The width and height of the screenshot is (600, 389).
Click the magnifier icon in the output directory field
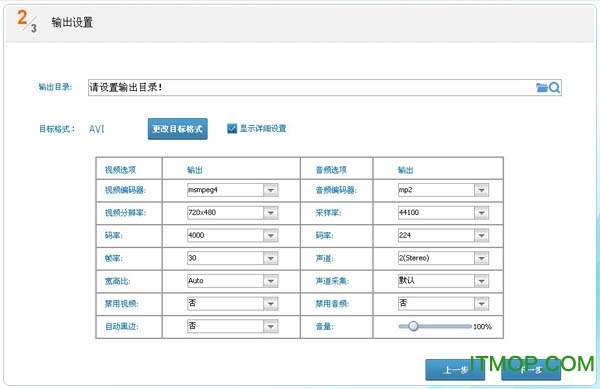pyautogui.click(x=554, y=88)
